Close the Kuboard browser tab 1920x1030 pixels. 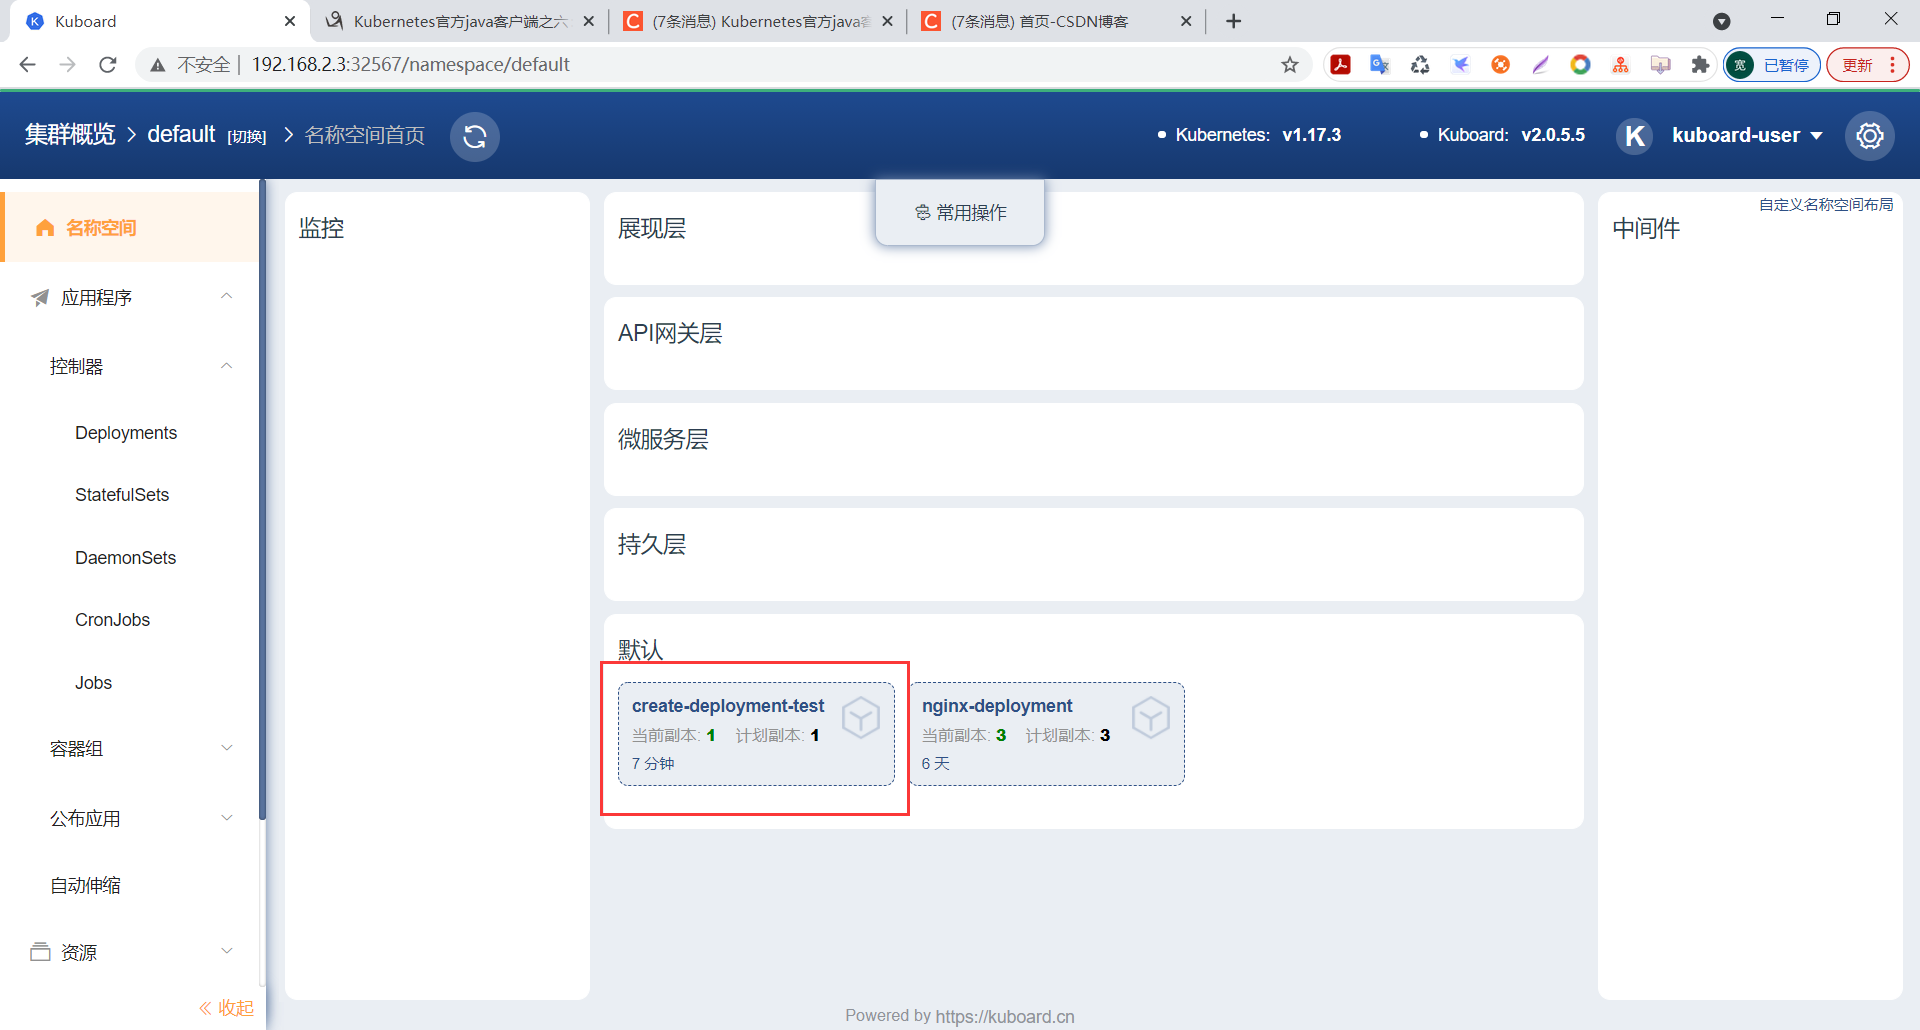(x=290, y=21)
